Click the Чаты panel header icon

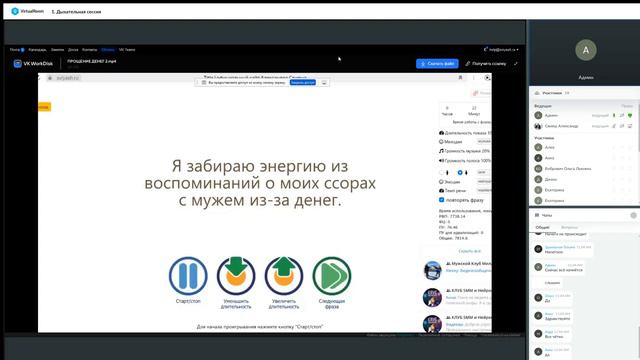(537, 215)
